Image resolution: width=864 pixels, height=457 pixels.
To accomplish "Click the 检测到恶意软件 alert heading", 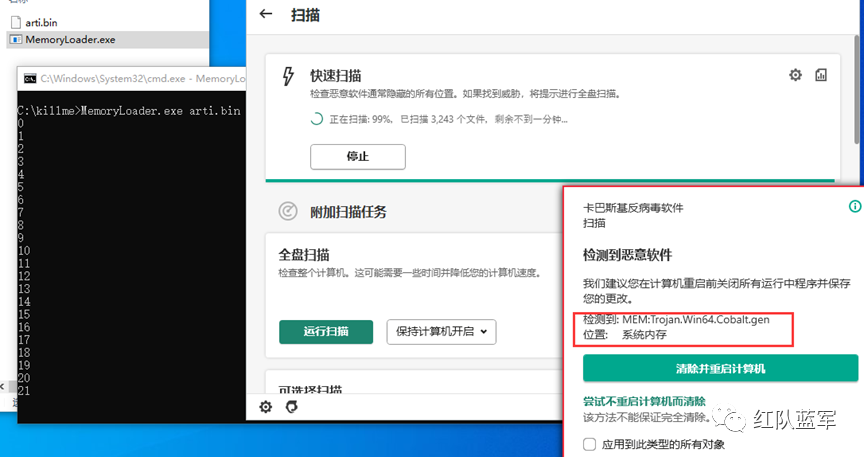I will click(x=628, y=255).
